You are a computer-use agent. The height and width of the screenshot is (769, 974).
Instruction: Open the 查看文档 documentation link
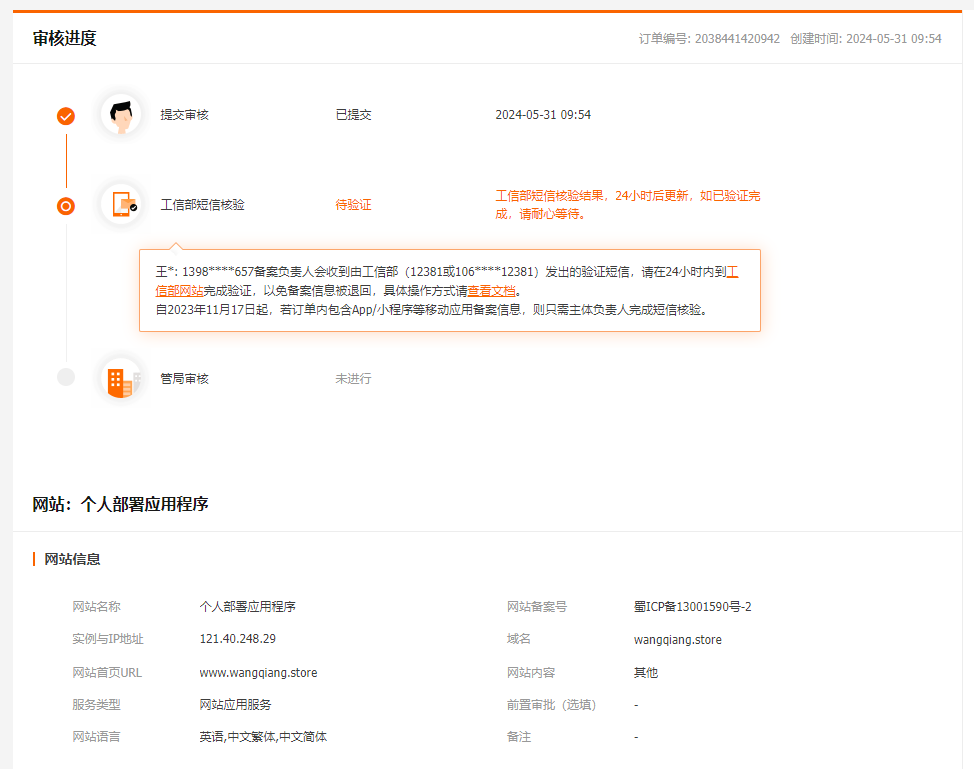tap(491, 291)
